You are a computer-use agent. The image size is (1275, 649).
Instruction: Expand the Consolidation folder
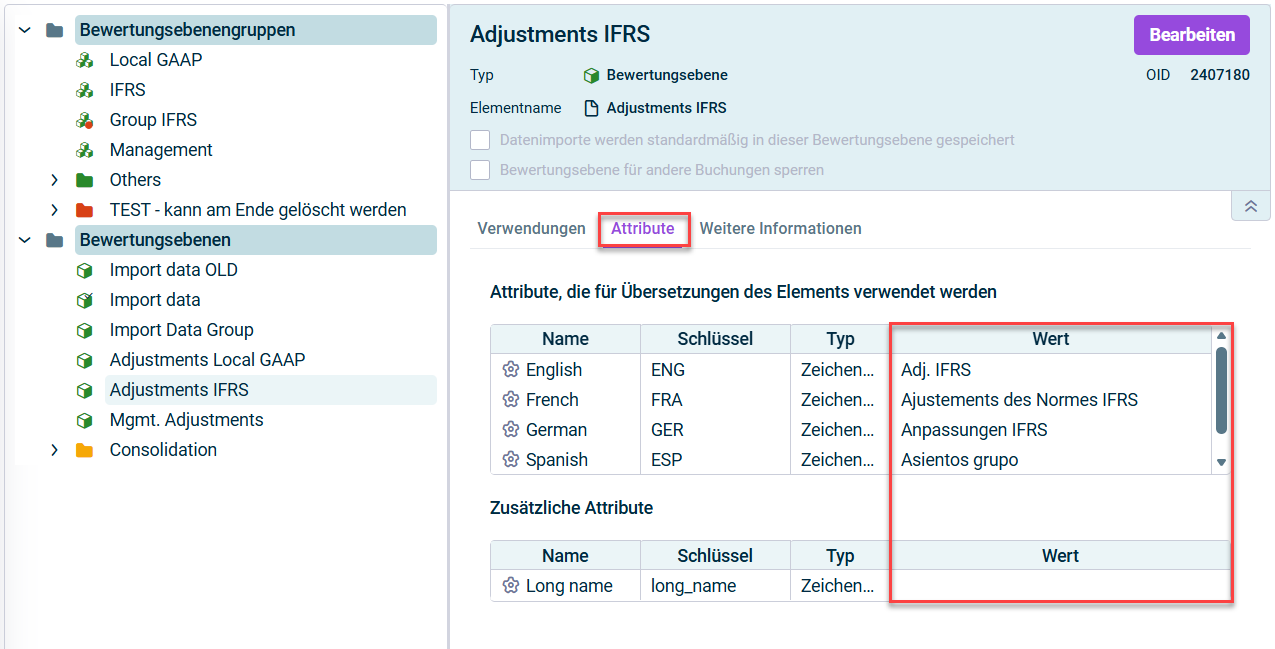(55, 449)
